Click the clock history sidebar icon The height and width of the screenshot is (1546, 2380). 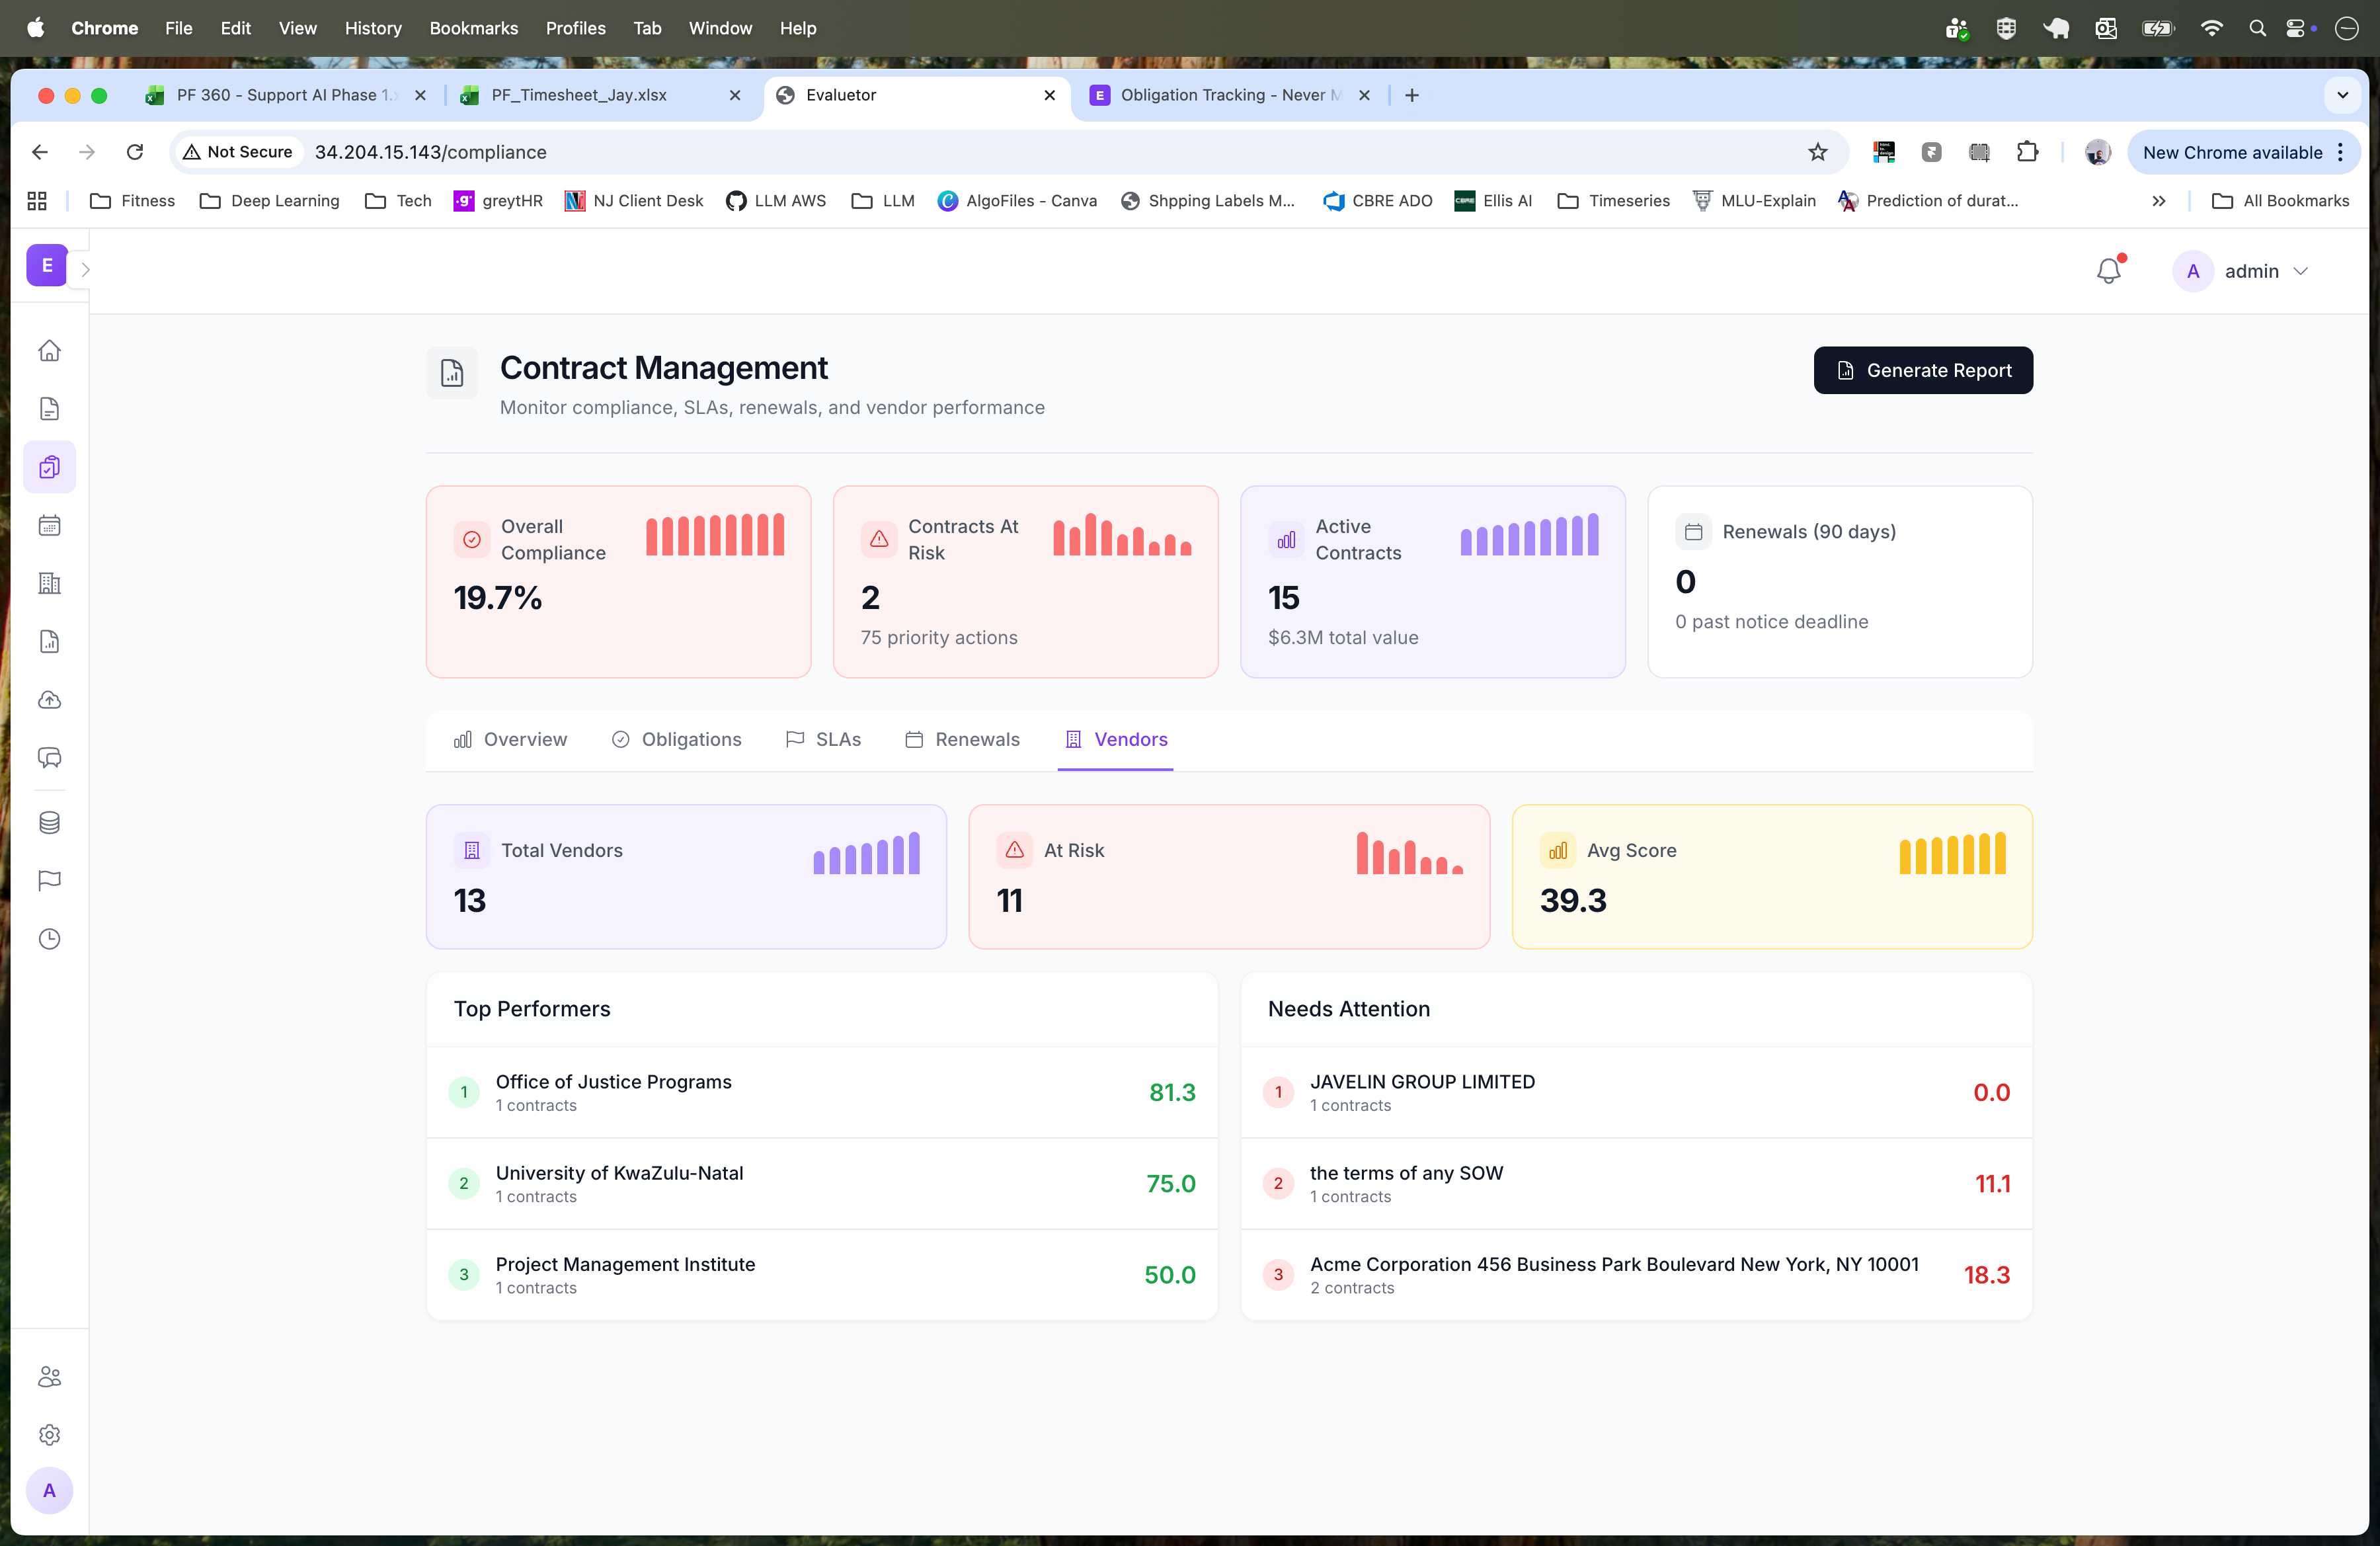[49, 939]
